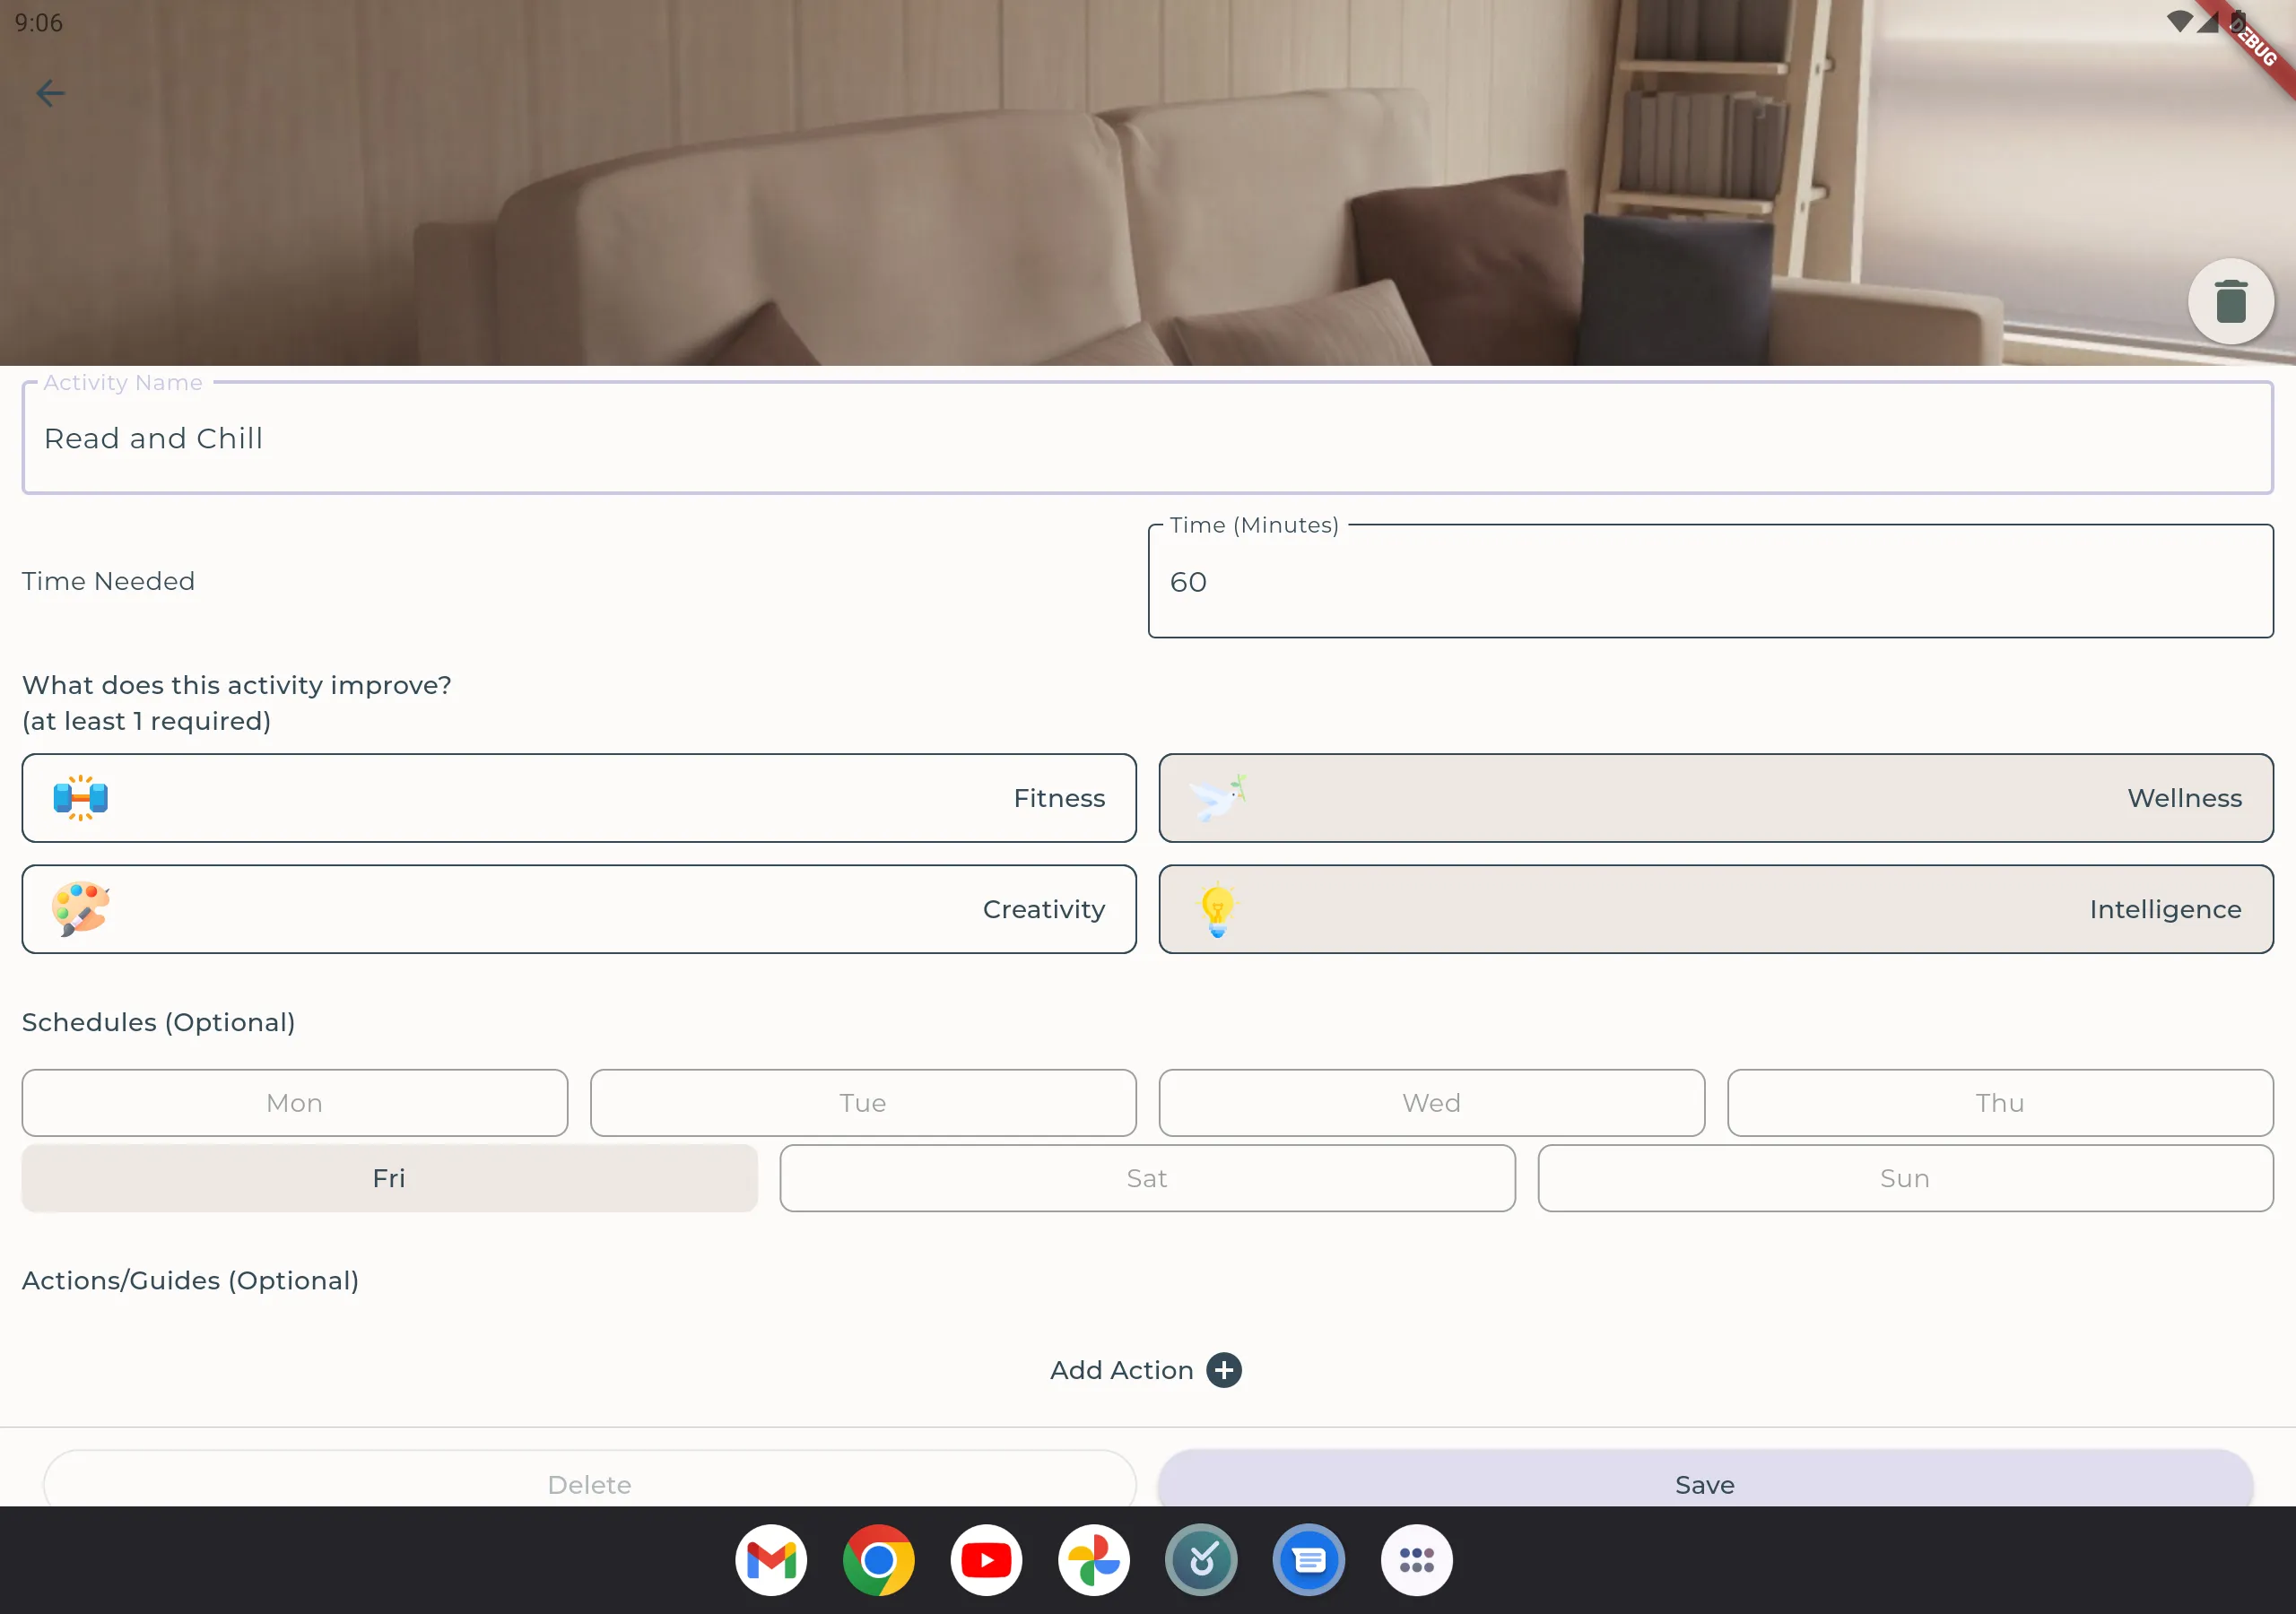The image size is (2296, 1614).
Task: Expand Schedules optional section
Action: (x=159, y=1022)
